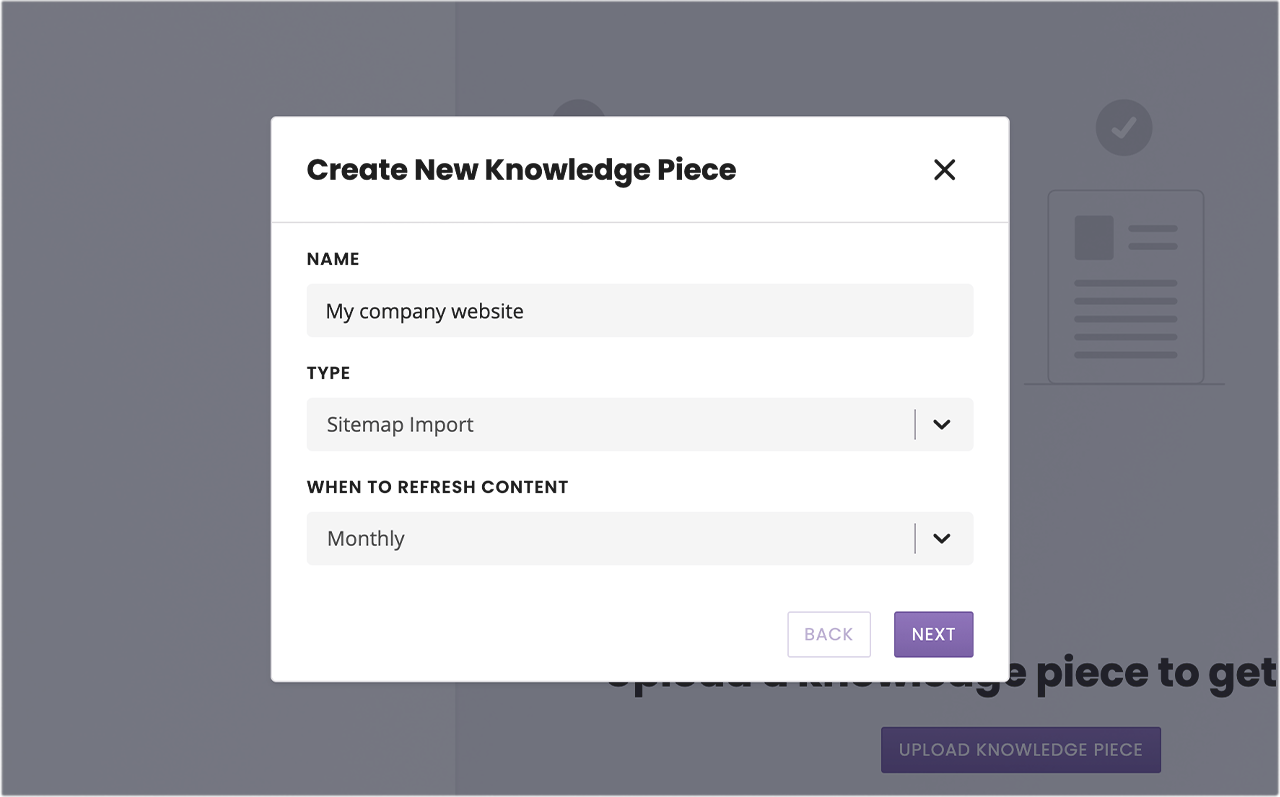Image resolution: width=1280 pixels, height=797 pixels.
Task: Go back with the Back button
Action: coord(829,634)
